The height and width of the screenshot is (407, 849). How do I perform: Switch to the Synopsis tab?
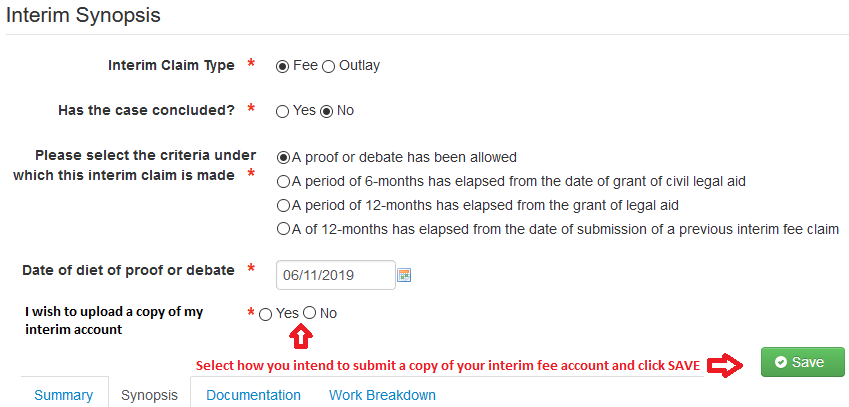(149, 395)
